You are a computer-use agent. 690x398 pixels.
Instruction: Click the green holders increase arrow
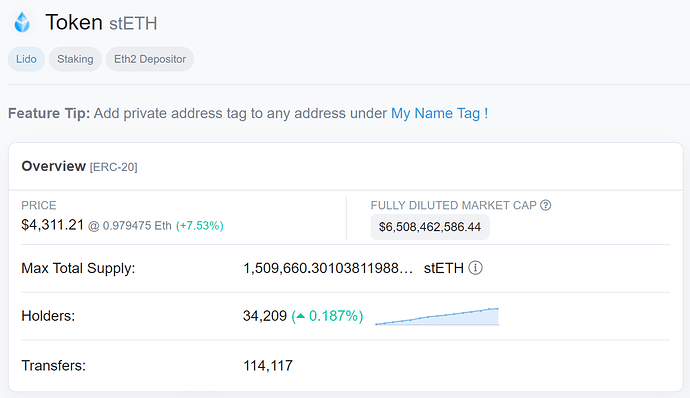pyautogui.click(x=301, y=316)
